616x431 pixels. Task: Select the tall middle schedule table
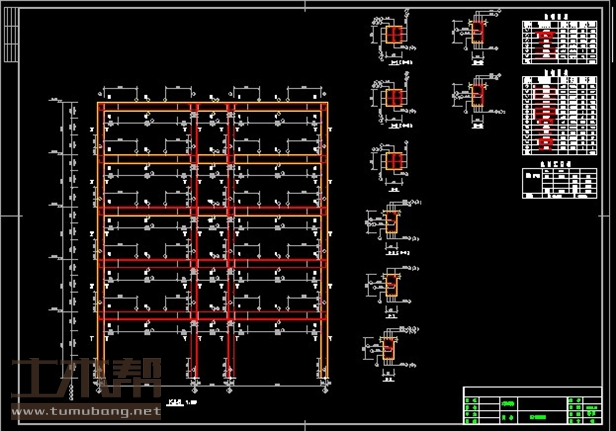tap(554, 116)
